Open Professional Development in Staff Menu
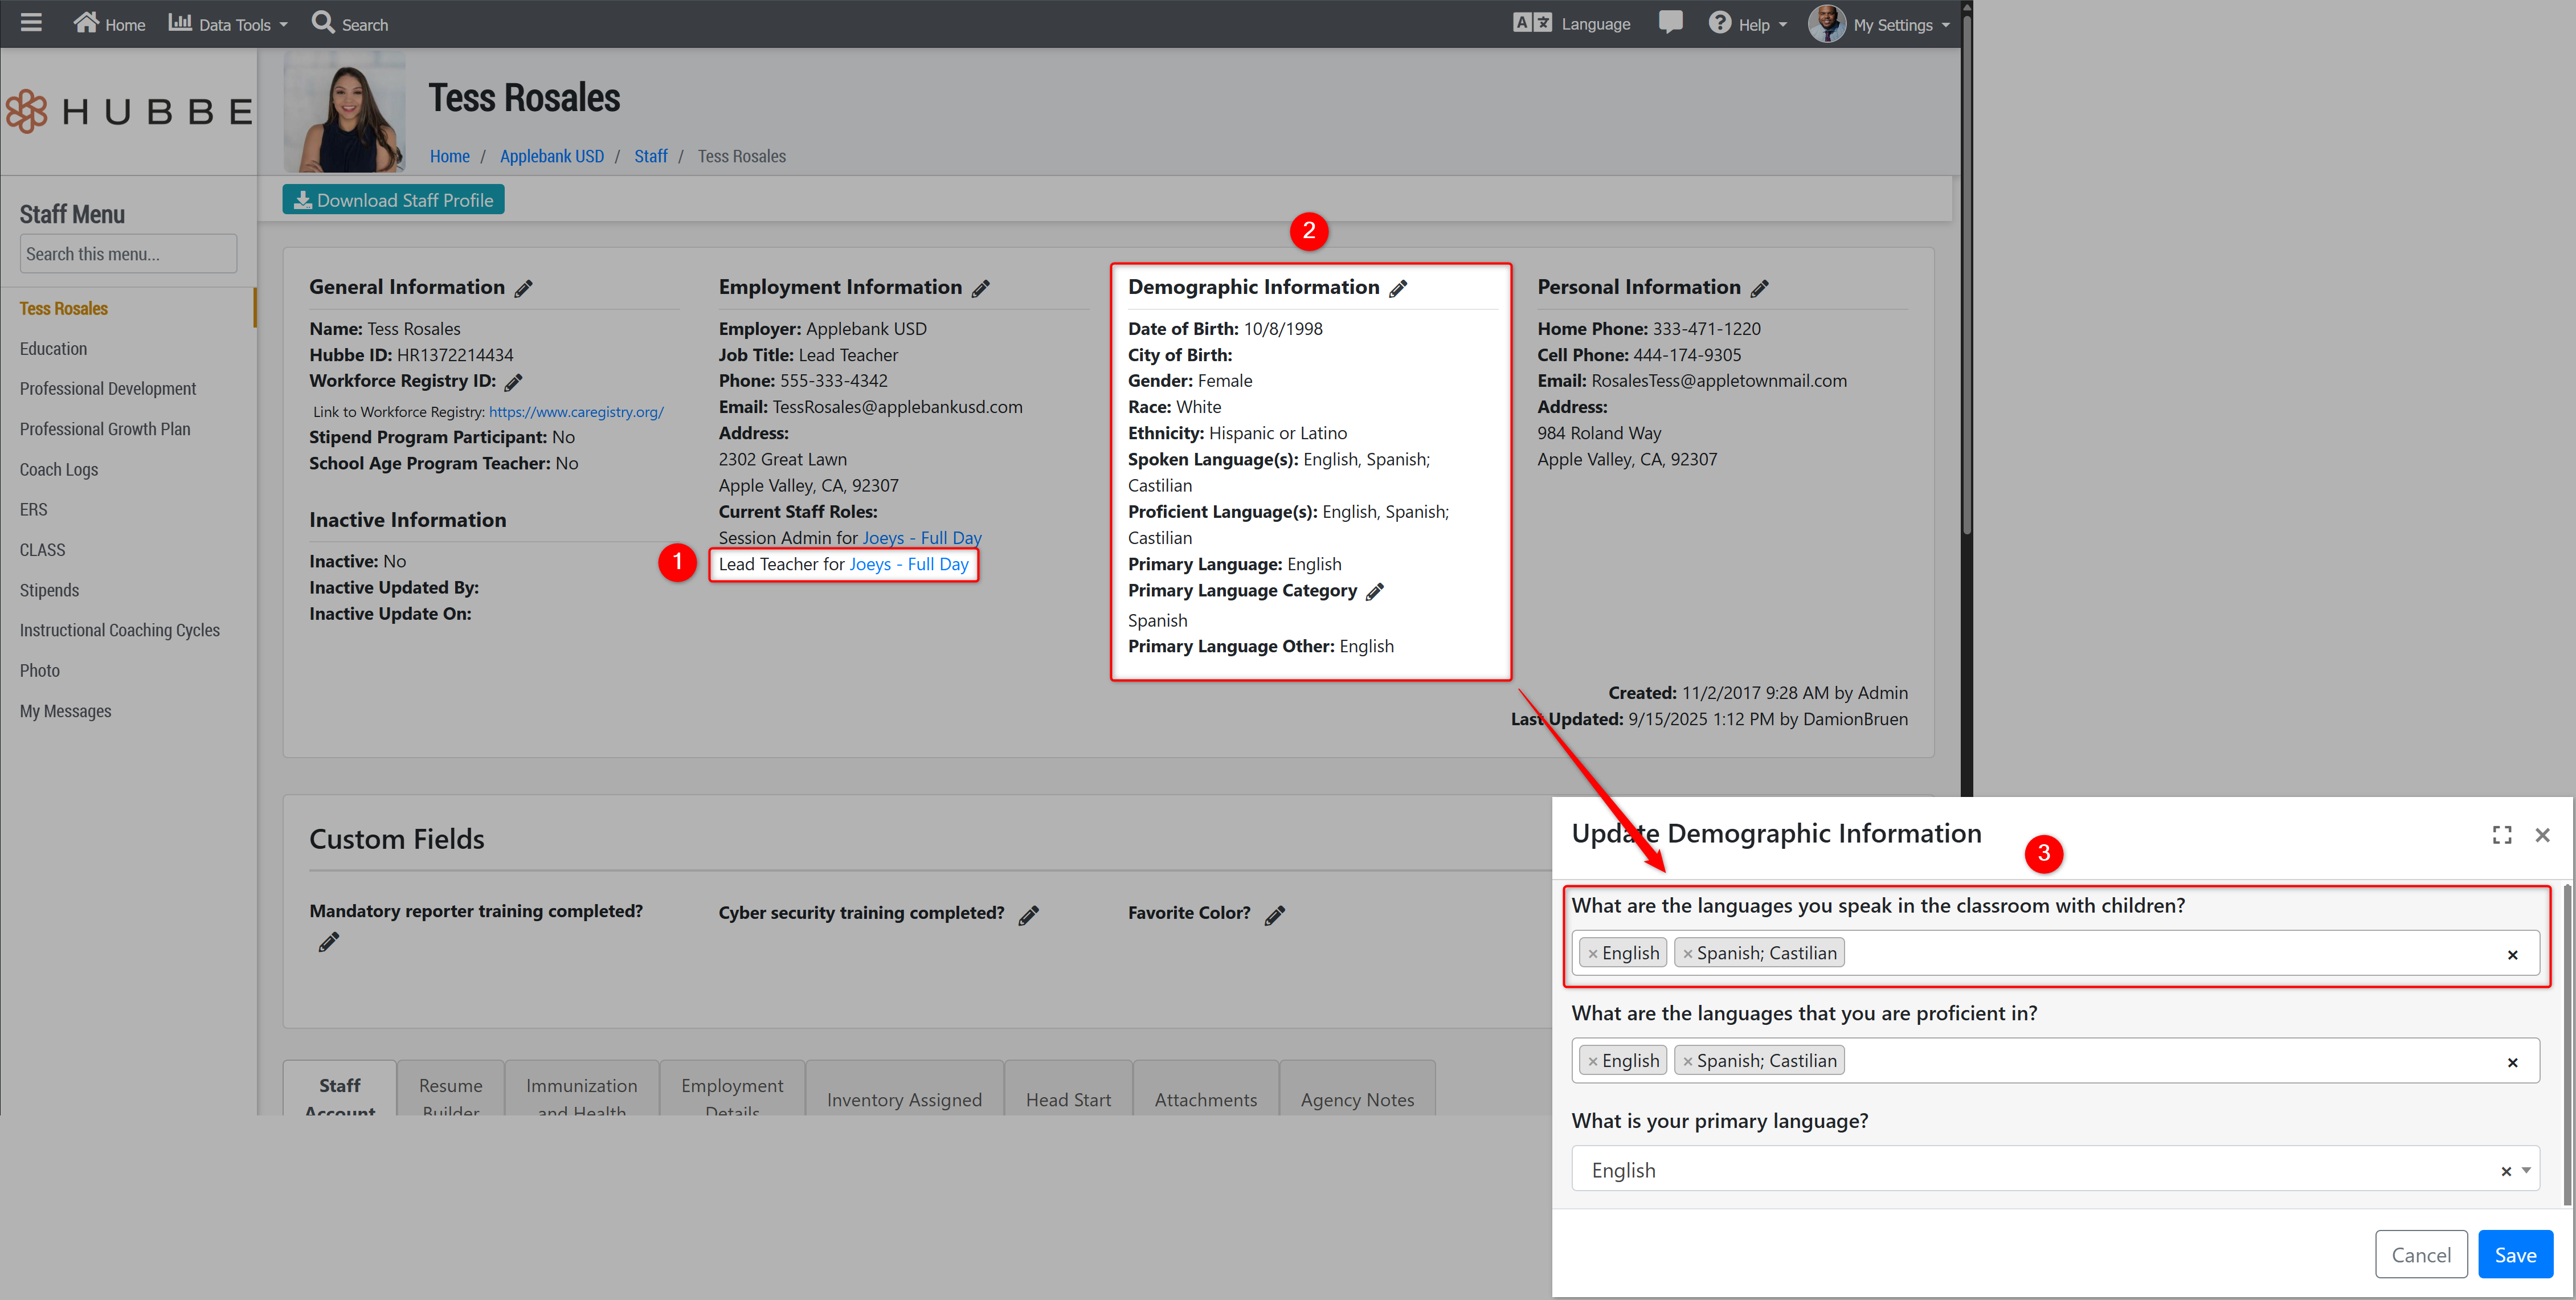Image resolution: width=2576 pixels, height=1300 pixels. (x=108, y=389)
